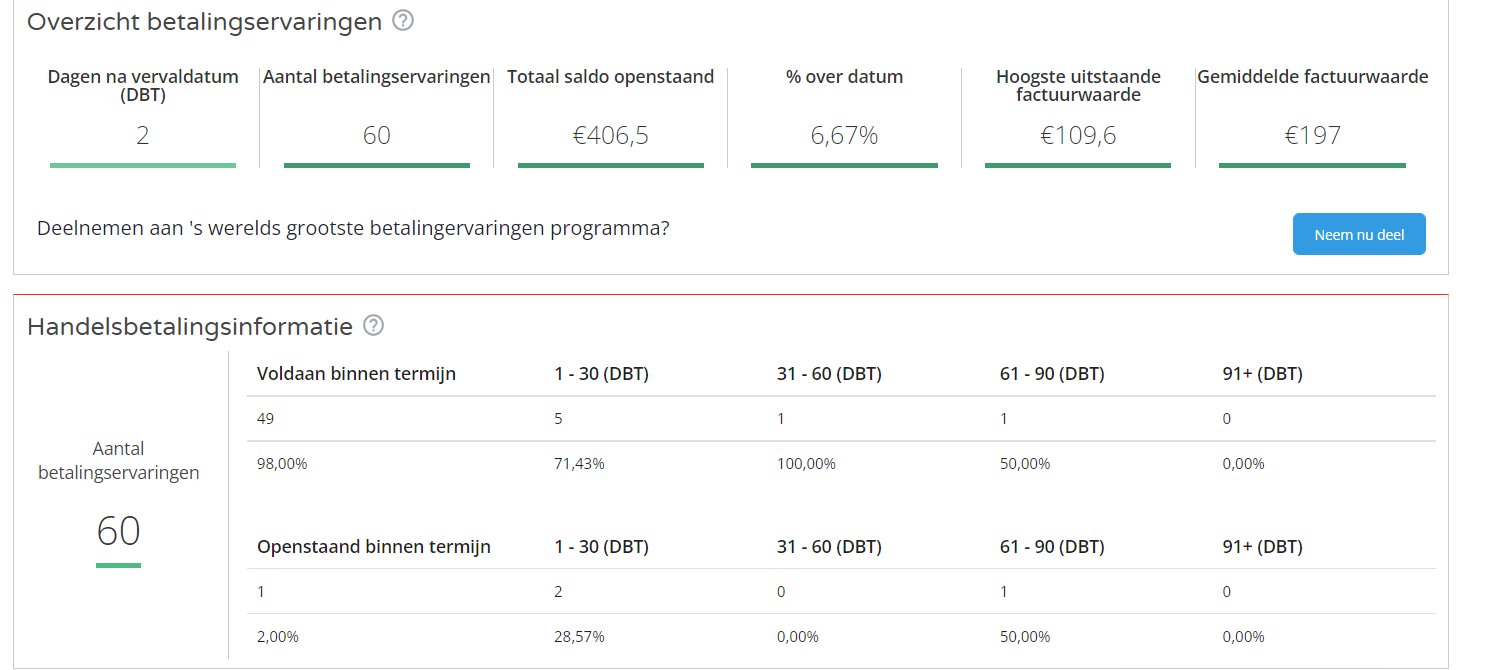Open help icon next to Handelsbetalingsinformatie

pos(374,325)
